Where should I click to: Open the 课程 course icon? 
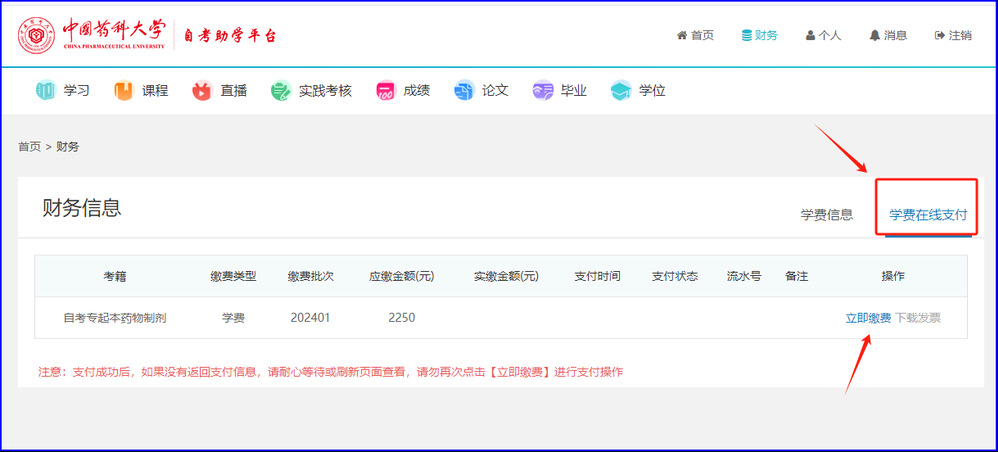coord(124,91)
